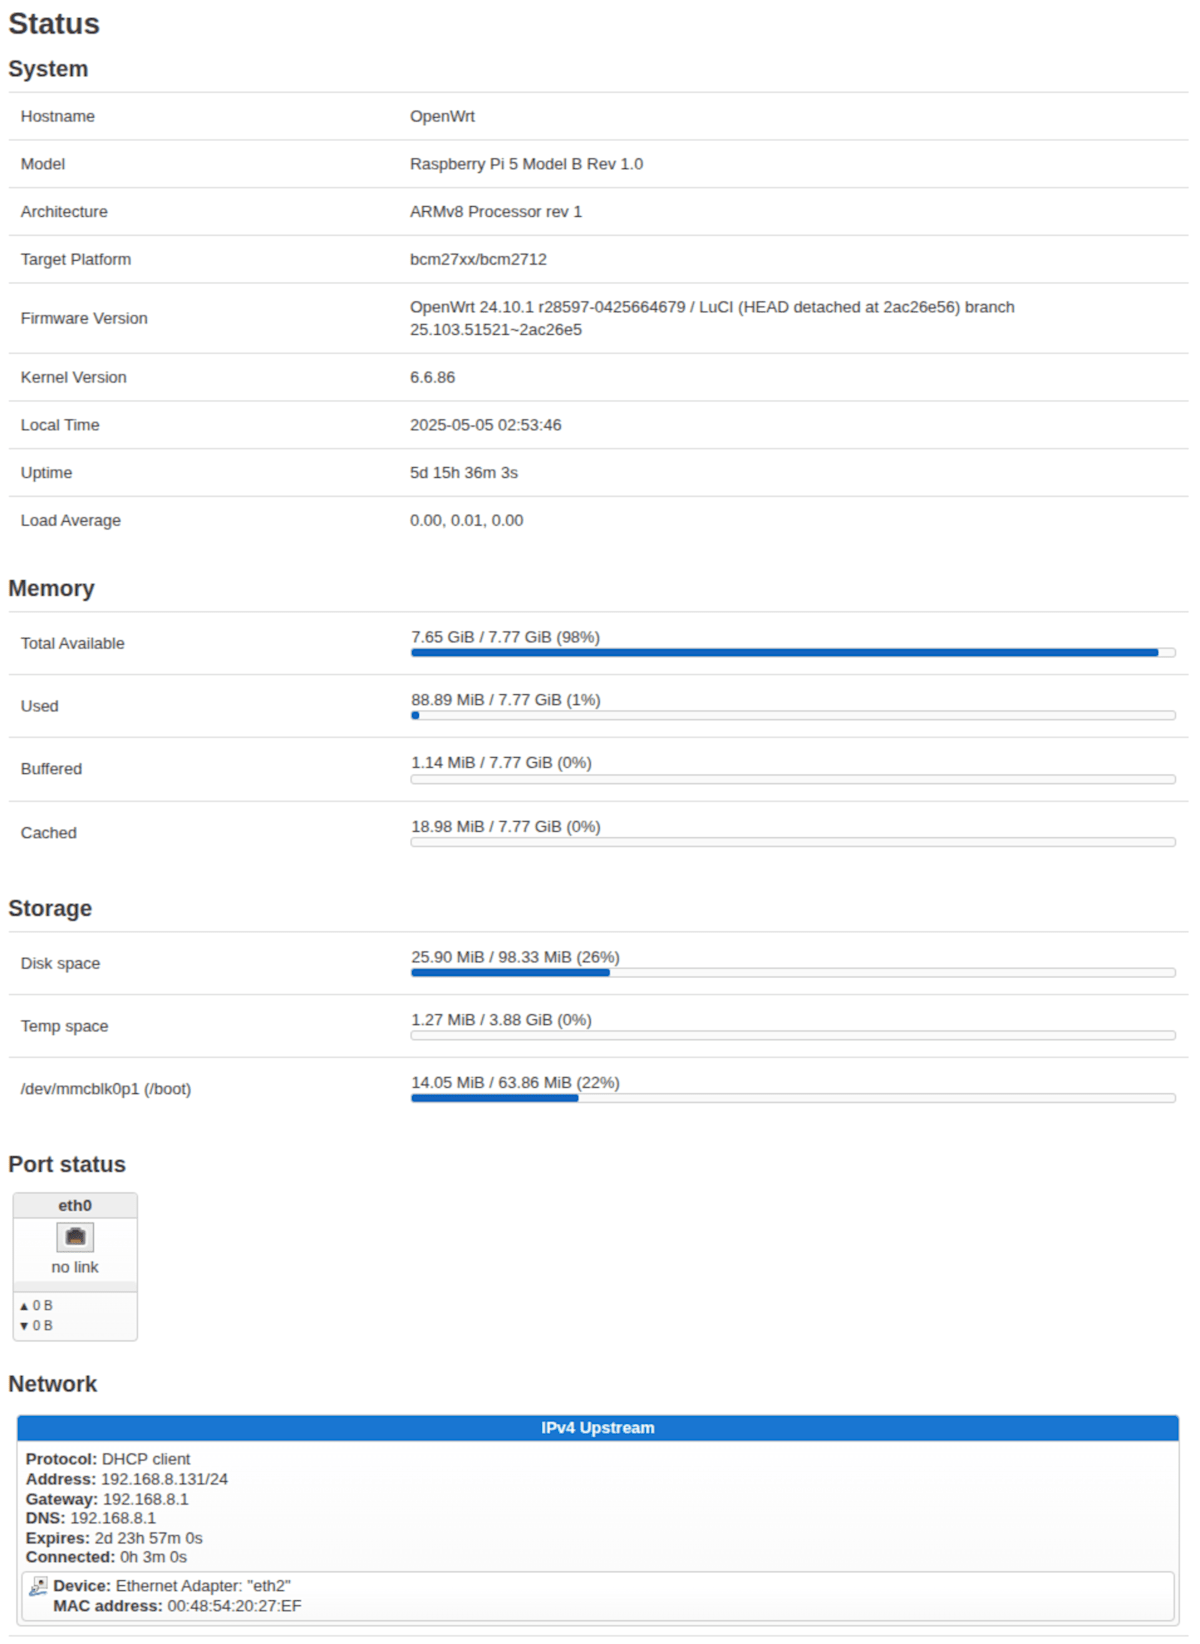This screenshot has width=1200, height=1644.
Task: Click the Target Platform value bcm27xx/bcm2712
Action: click(x=478, y=260)
